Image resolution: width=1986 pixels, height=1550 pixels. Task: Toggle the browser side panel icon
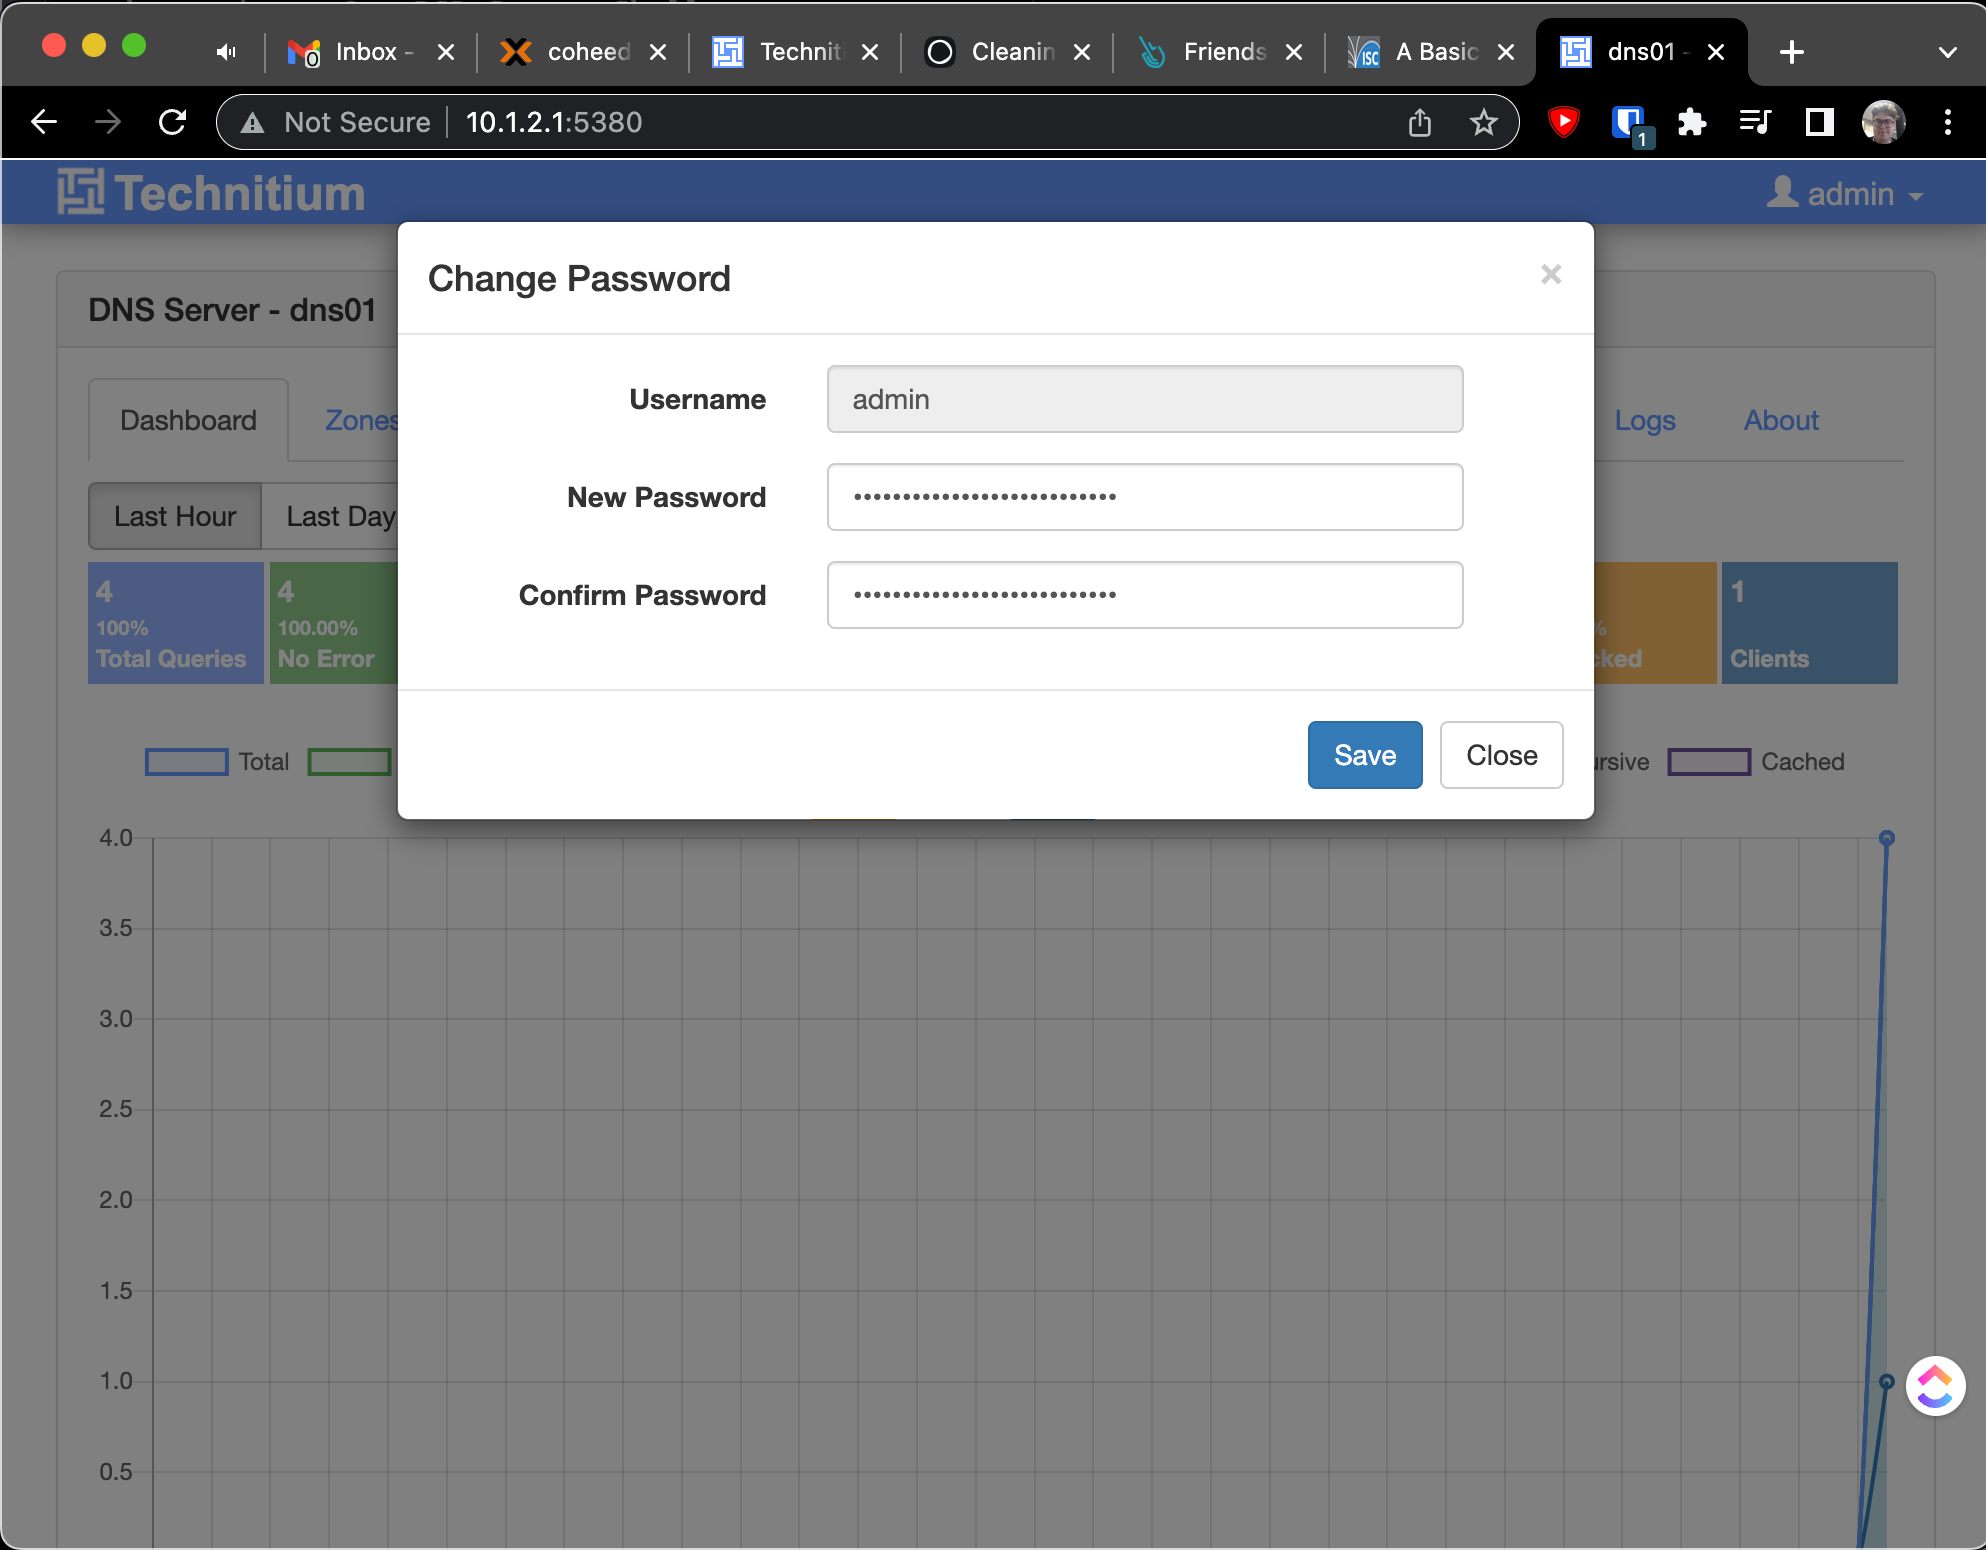click(x=1819, y=123)
